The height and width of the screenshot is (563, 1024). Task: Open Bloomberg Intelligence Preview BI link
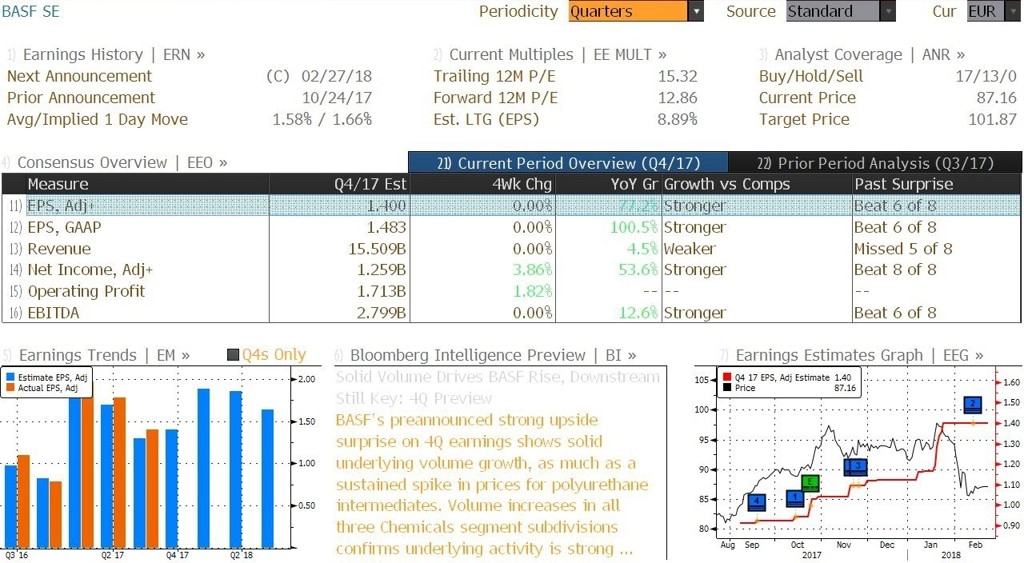click(493, 355)
